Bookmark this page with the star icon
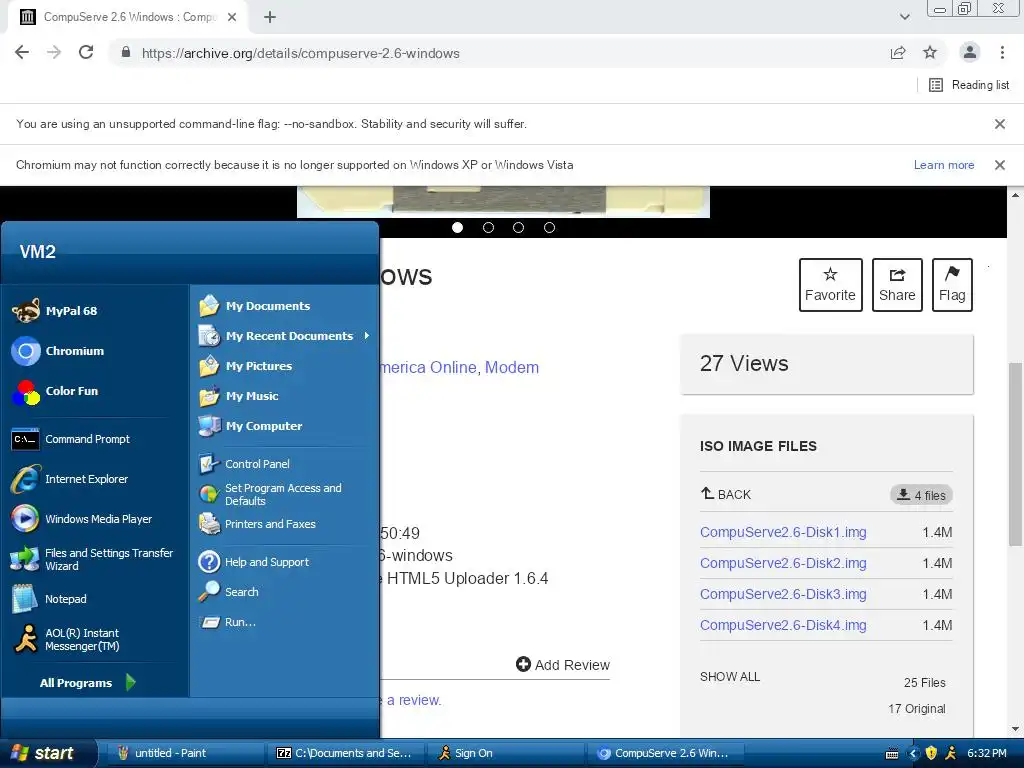Screen dimensions: 1024x768 930,53
